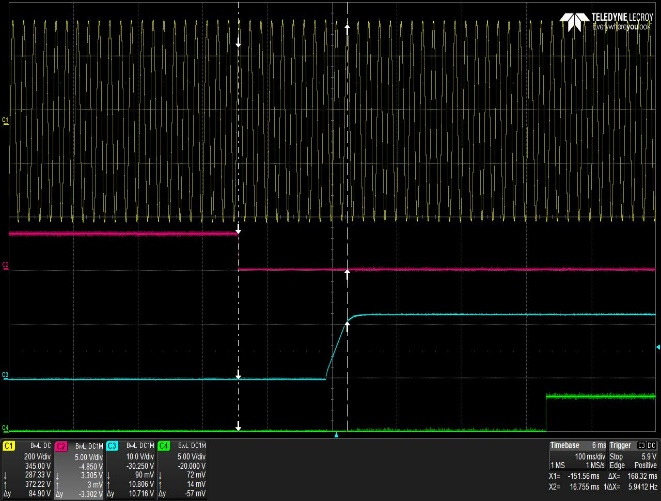The width and height of the screenshot is (661, 501).
Task: Select the magenta C2 ground marker on left edge
Action: pos(5,267)
